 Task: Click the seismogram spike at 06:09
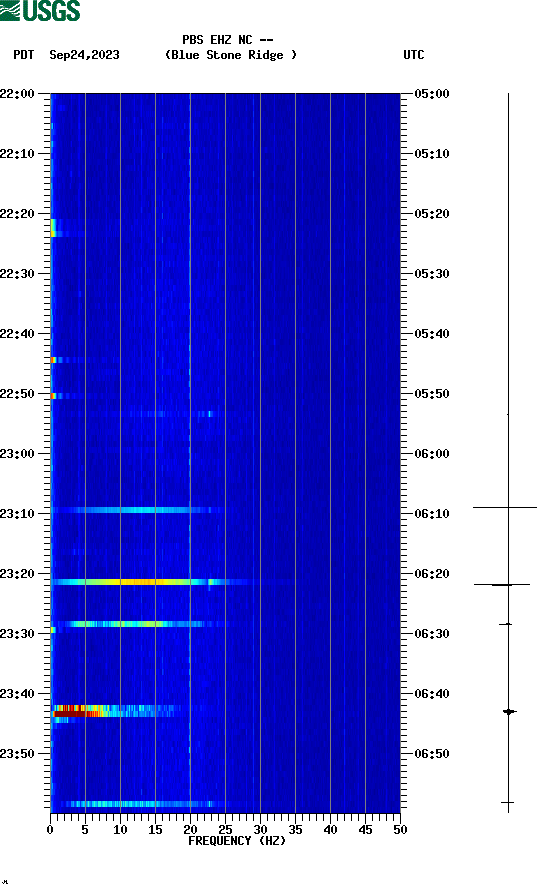tap(505, 507)
